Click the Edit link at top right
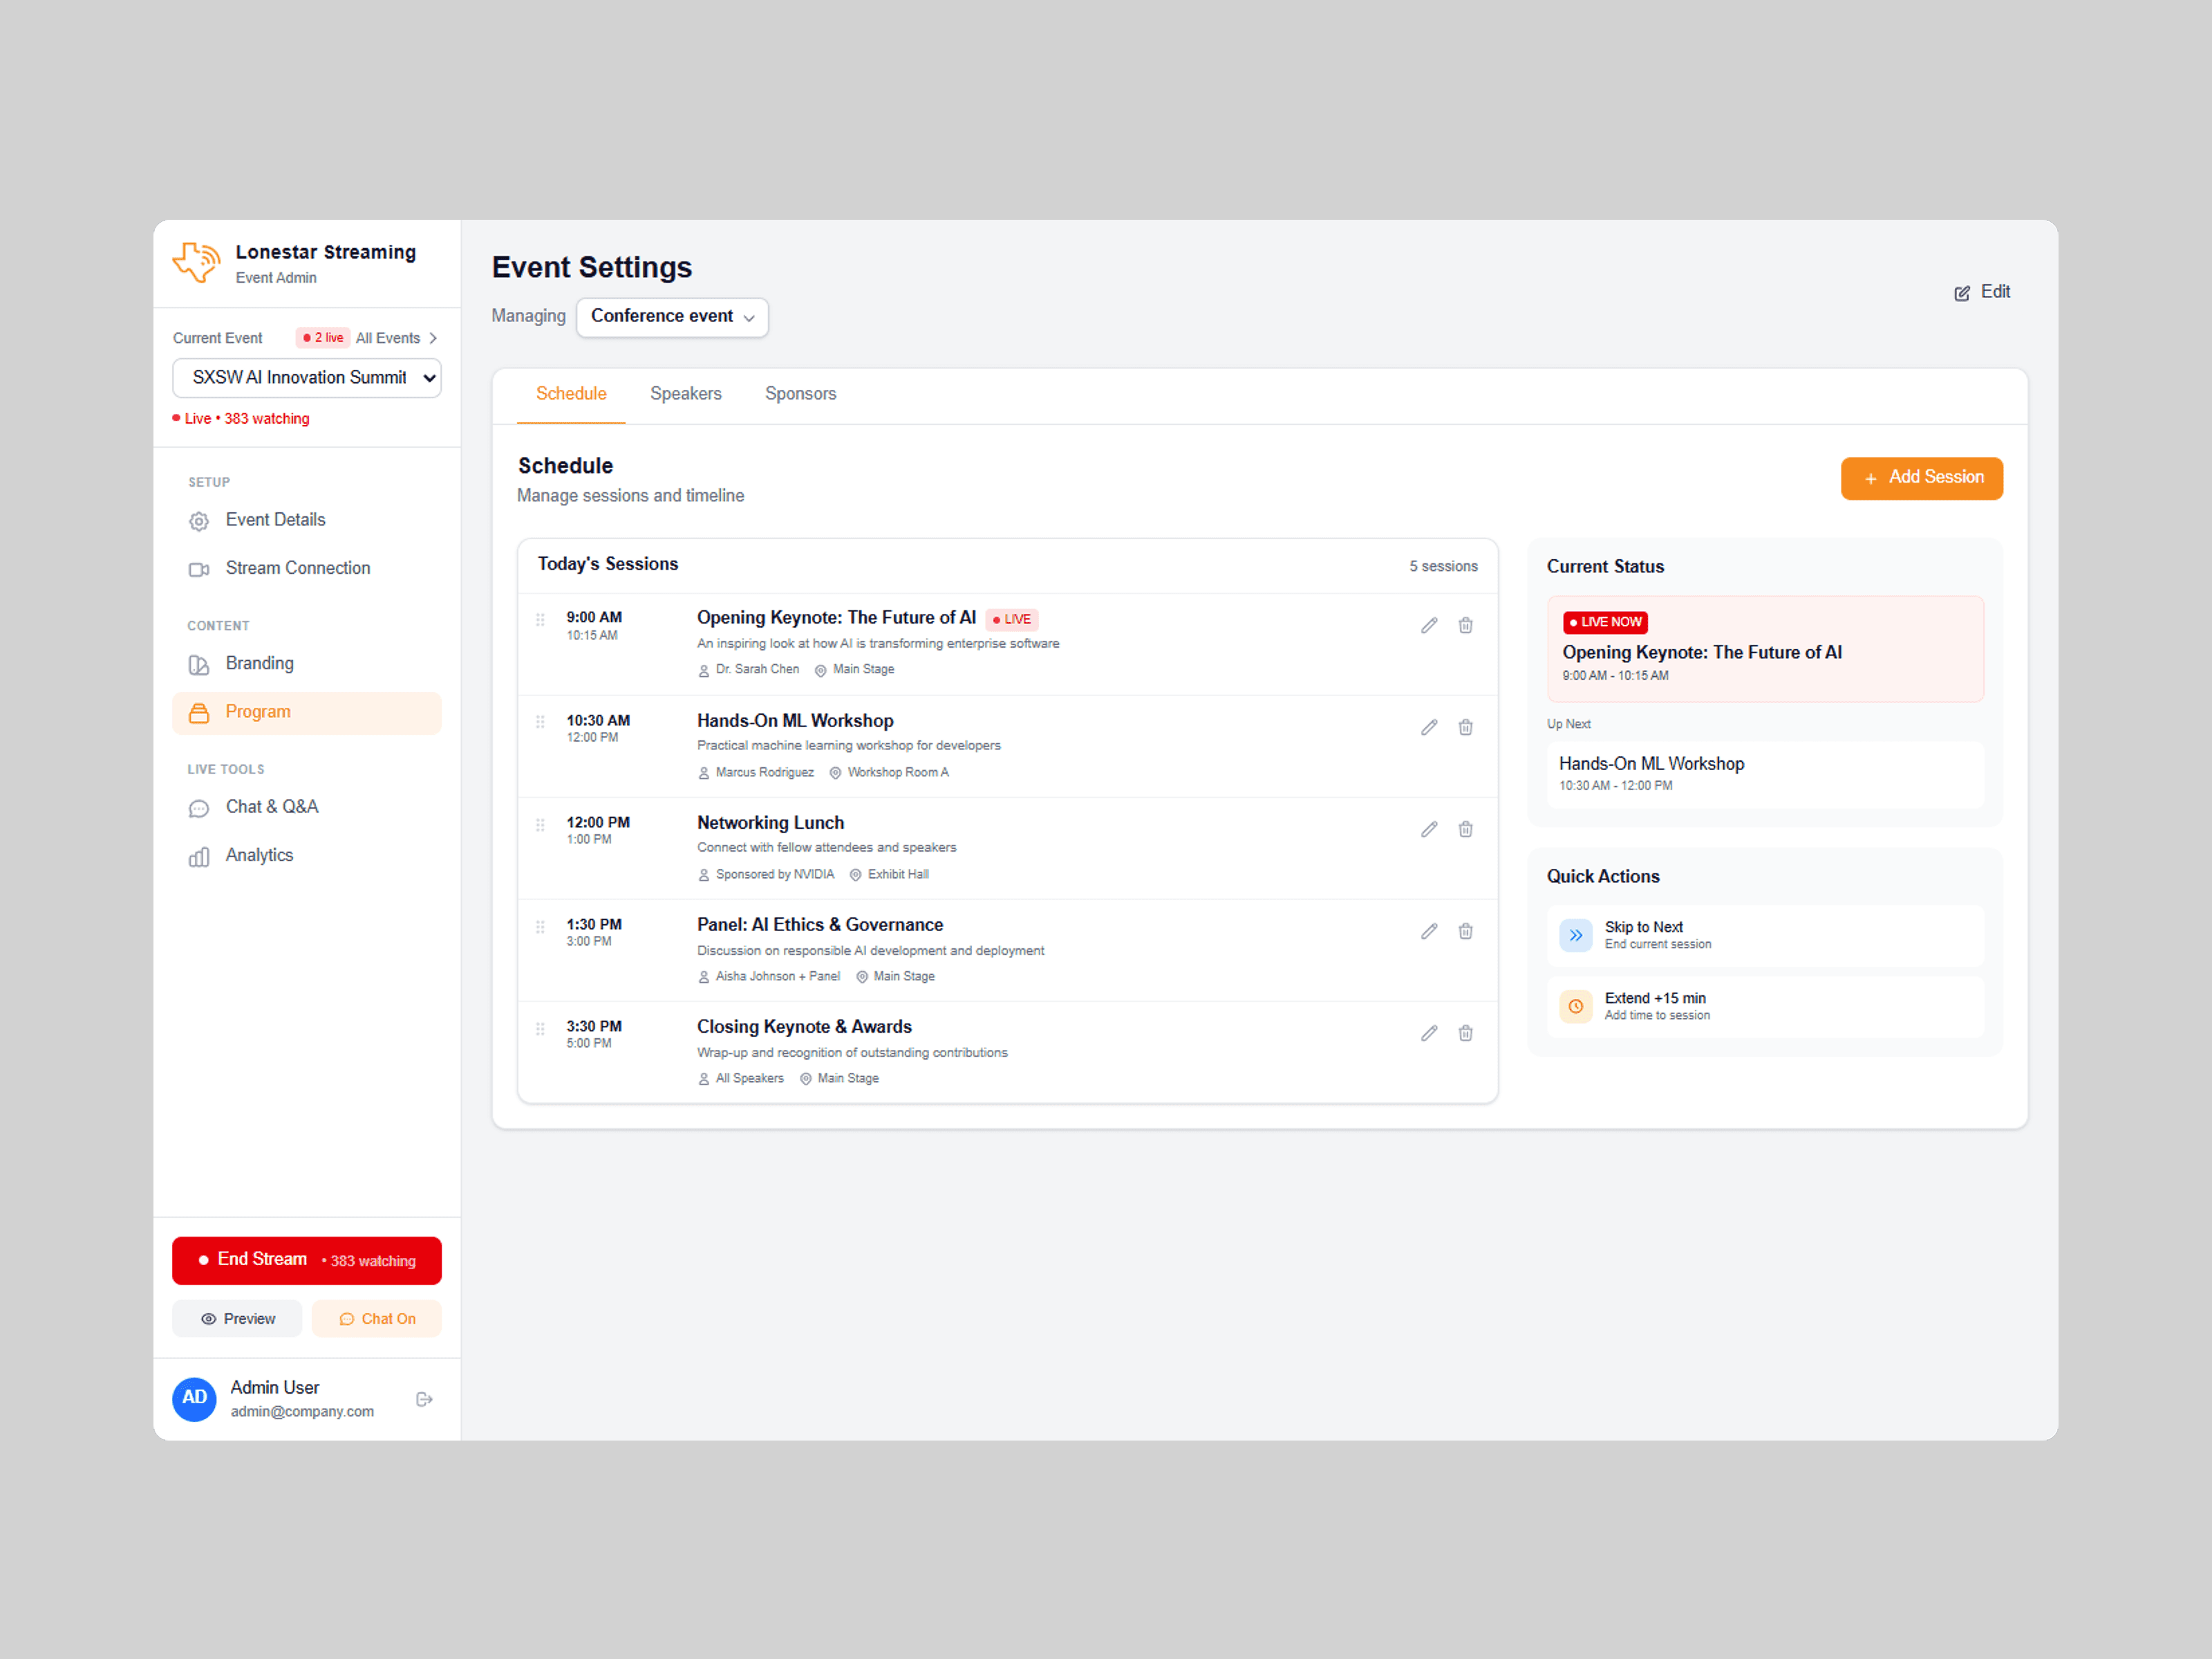Viewport: 2212px width, 1659px height. (1982, 292)
